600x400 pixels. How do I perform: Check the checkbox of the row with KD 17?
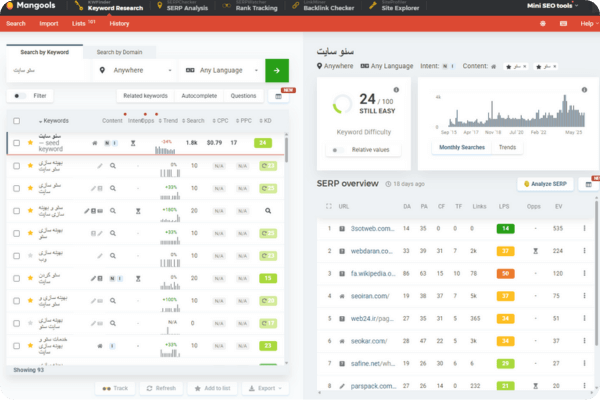coord(16,323)
